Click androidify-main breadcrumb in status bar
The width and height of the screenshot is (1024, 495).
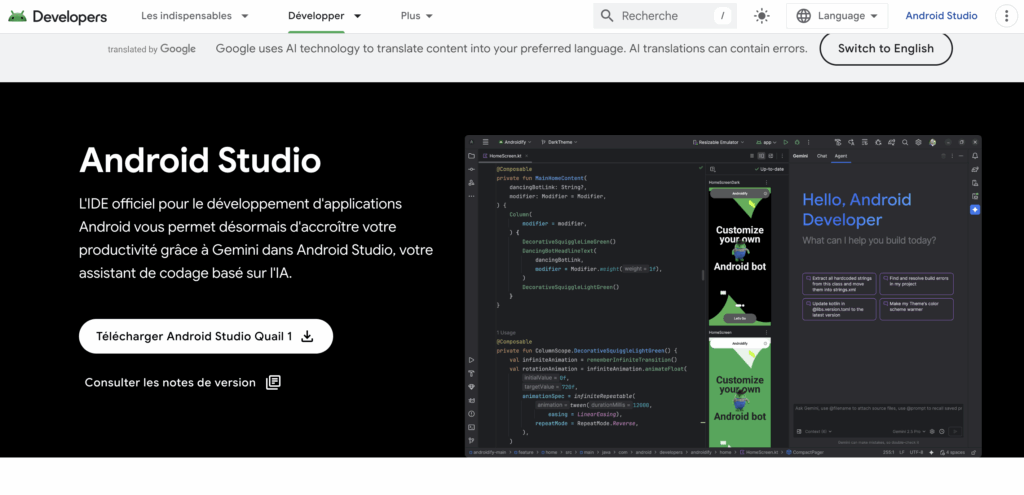coord(489,452)
